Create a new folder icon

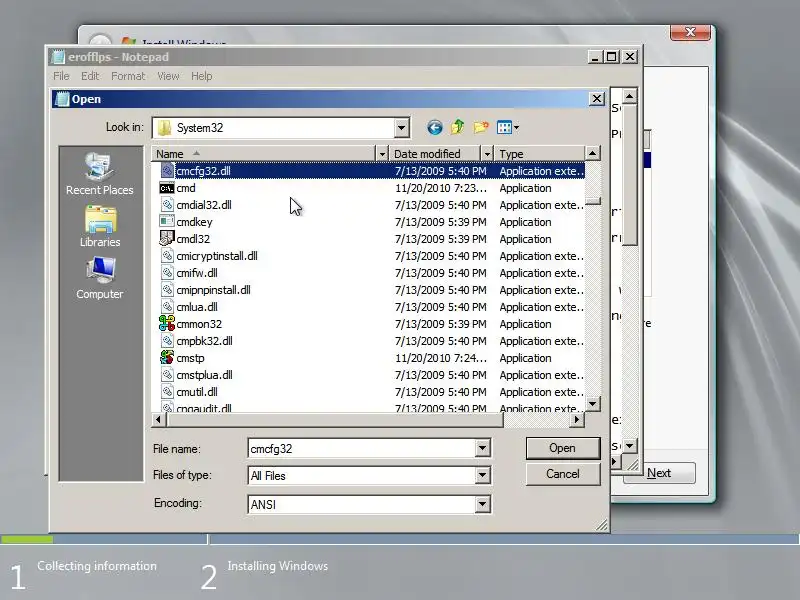pos(481,127)
